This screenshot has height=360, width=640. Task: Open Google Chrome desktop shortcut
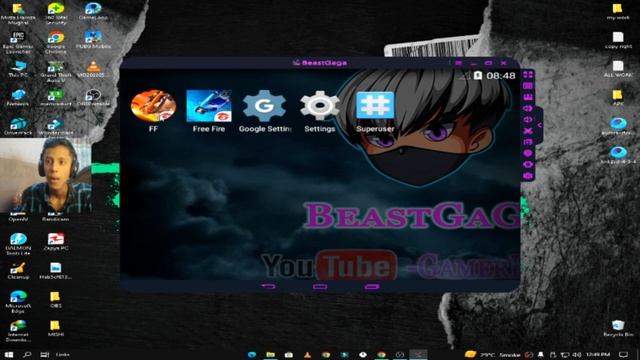[x=56, y=42]
